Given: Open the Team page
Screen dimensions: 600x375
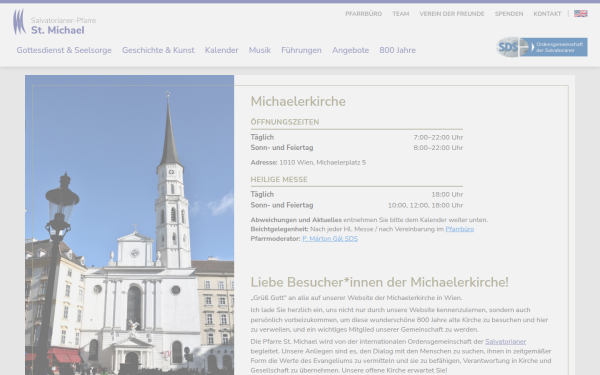Looking at the screenshot, I should coord(401,14).
